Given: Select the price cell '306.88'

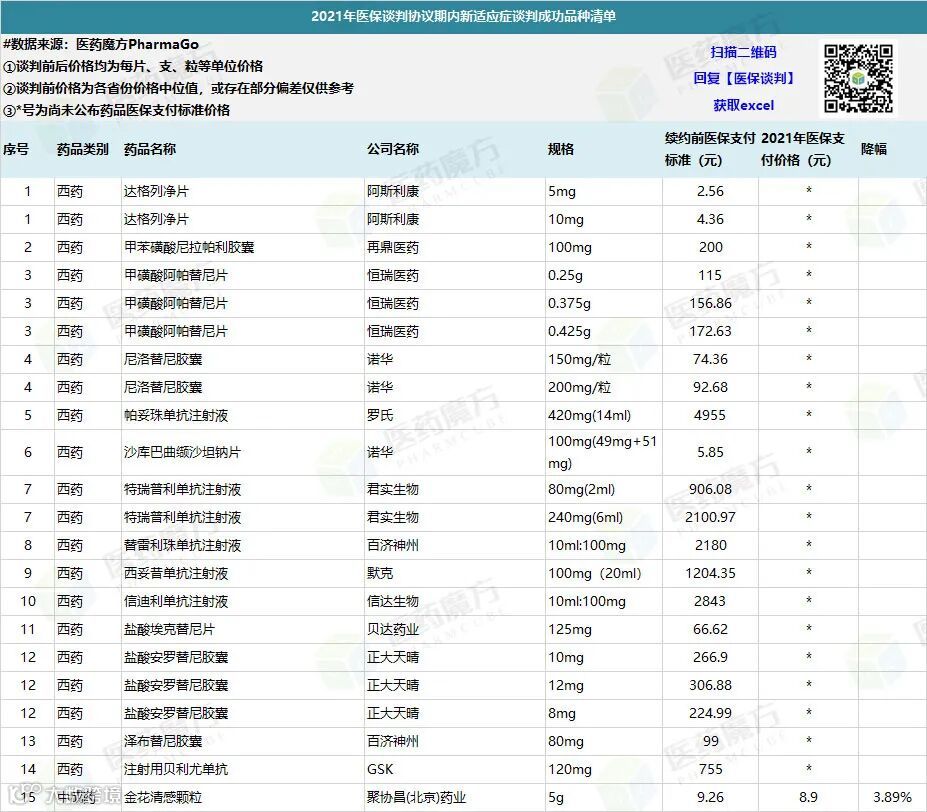Looking at the screenshot, I should click(x=710, y=685).
